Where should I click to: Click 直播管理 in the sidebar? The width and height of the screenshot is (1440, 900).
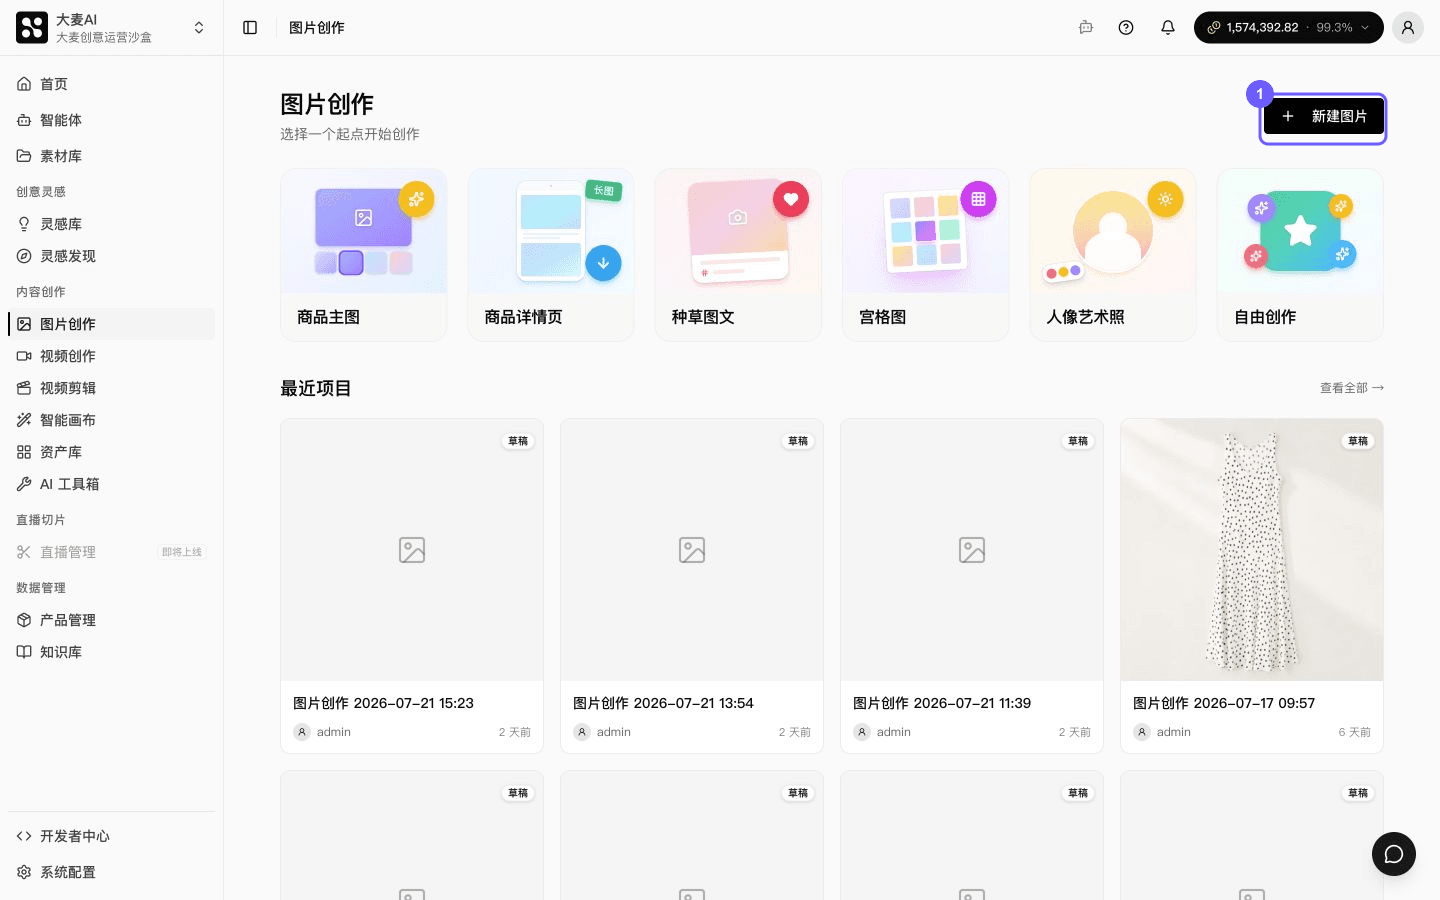click(111, 552)
